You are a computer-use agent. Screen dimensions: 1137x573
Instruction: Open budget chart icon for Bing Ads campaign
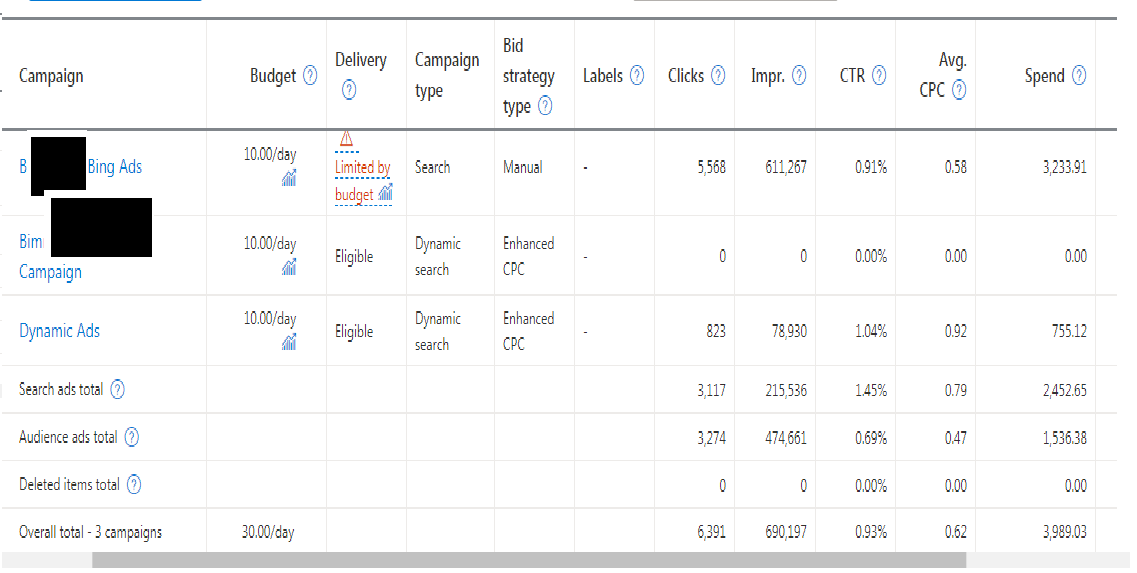(x=288, y=179)
